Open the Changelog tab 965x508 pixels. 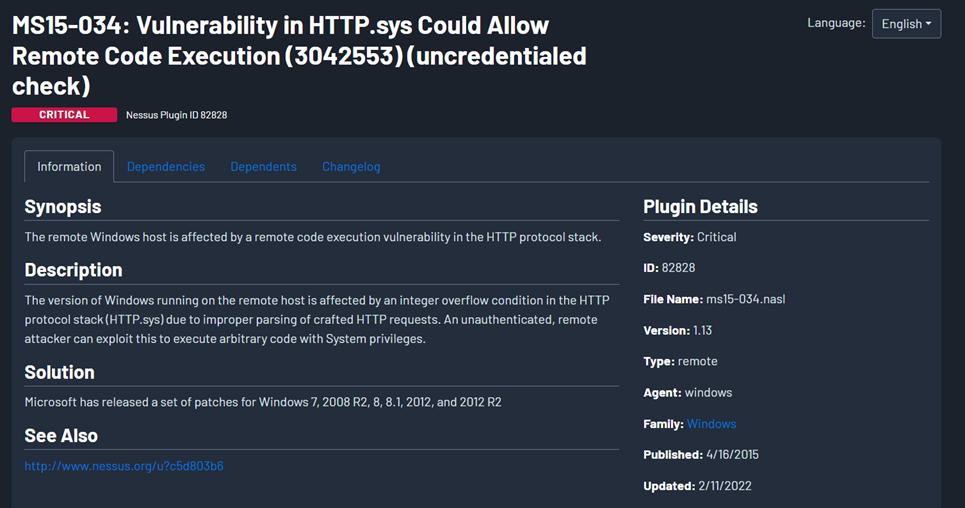[351, 166]
